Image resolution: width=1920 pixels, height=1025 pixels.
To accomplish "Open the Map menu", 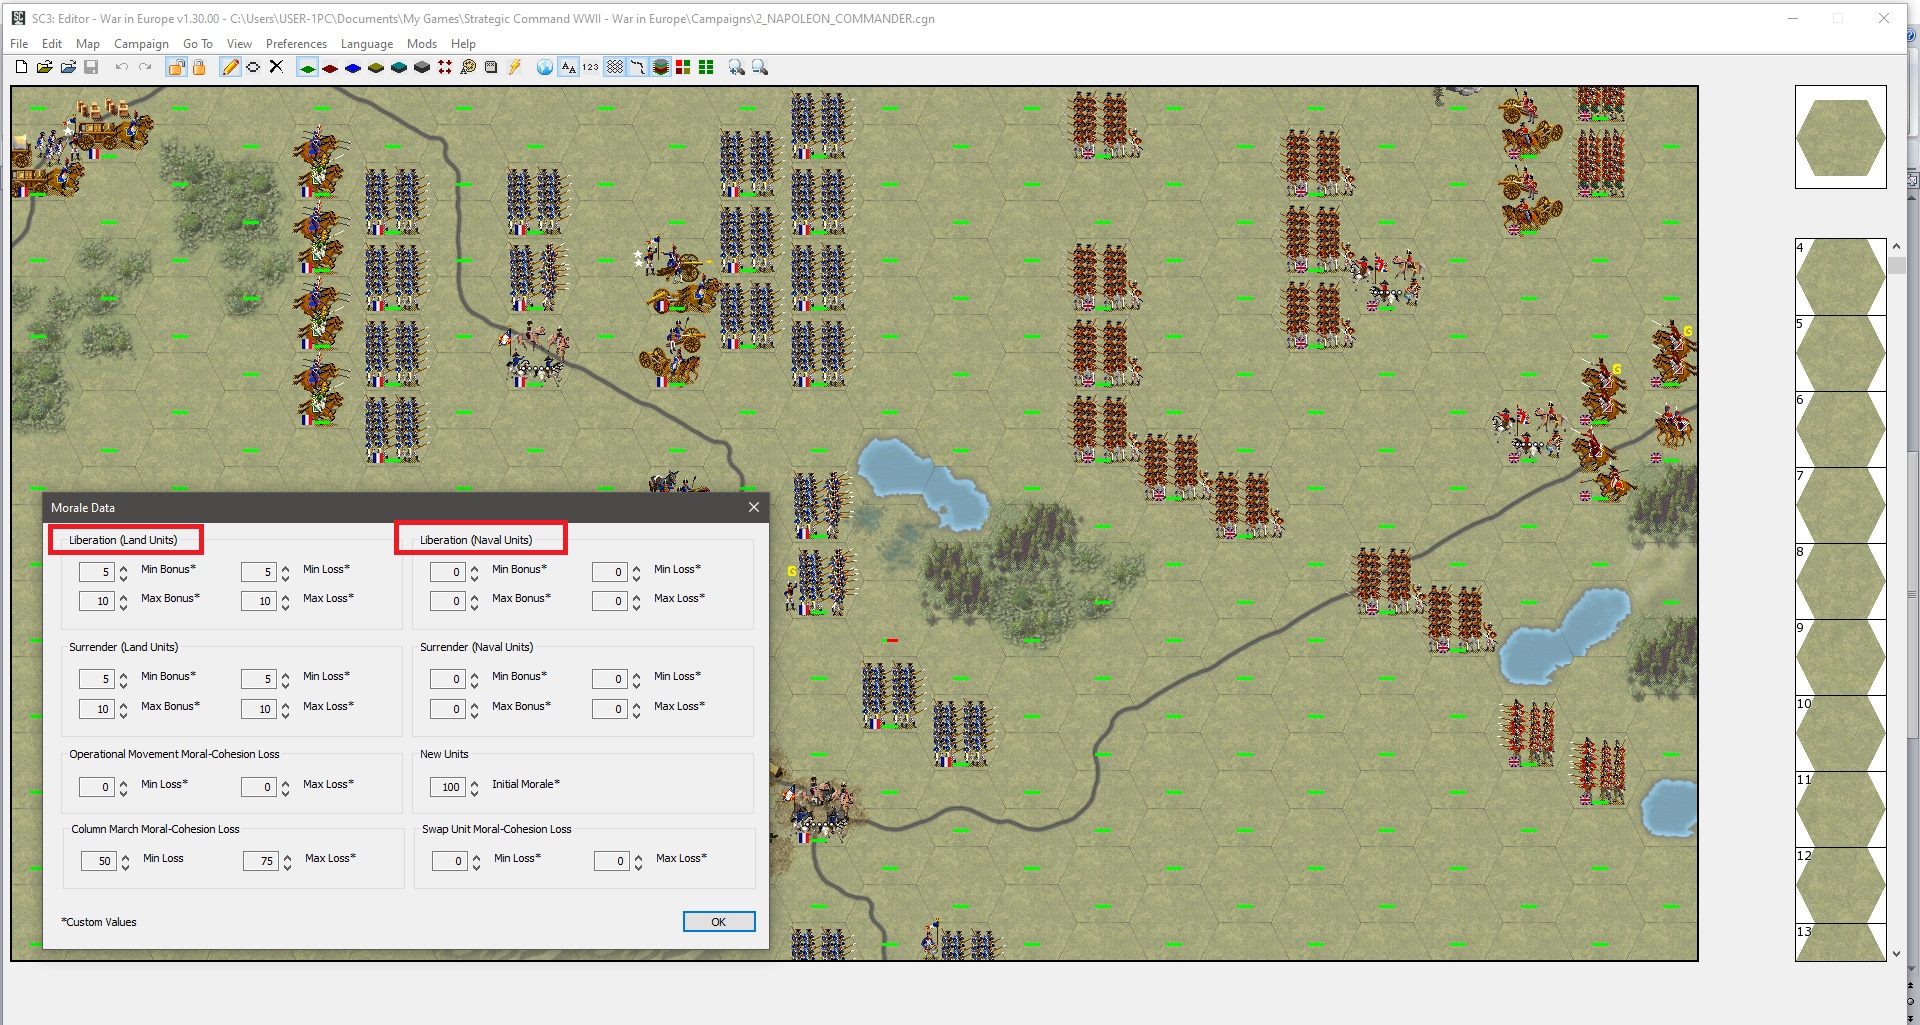I will (x=88, y=44).
